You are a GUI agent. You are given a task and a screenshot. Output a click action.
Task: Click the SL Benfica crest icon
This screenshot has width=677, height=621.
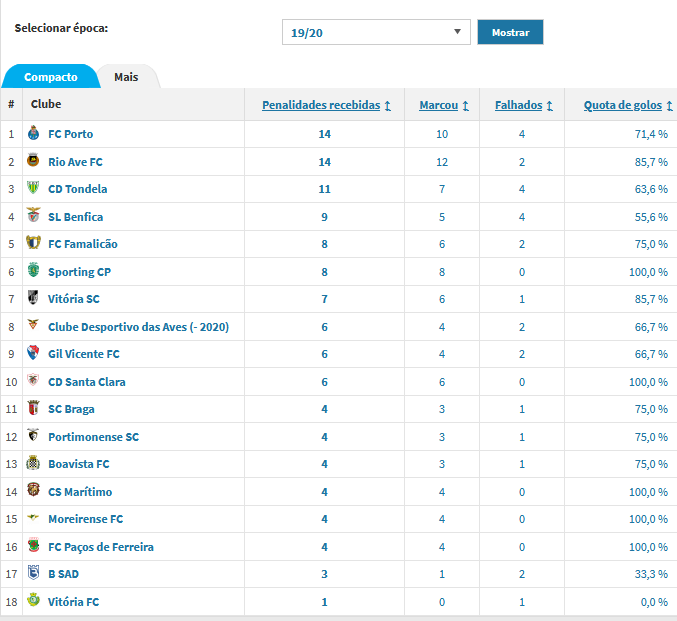33,215
